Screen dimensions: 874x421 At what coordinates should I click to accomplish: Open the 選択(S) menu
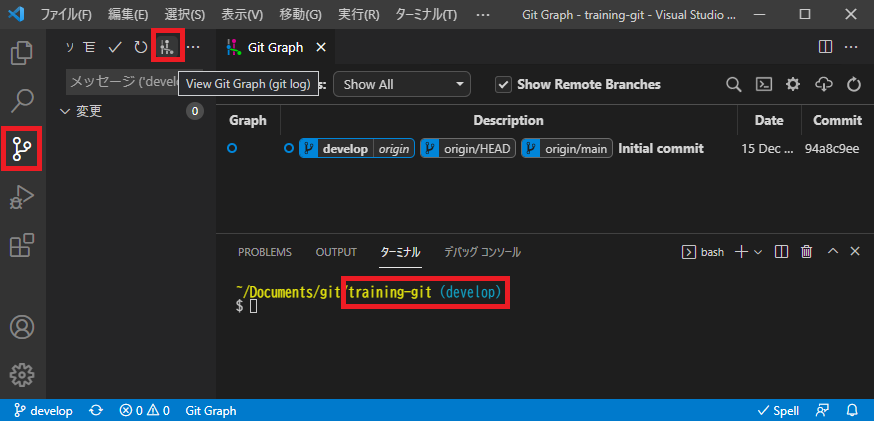(184, 14)
